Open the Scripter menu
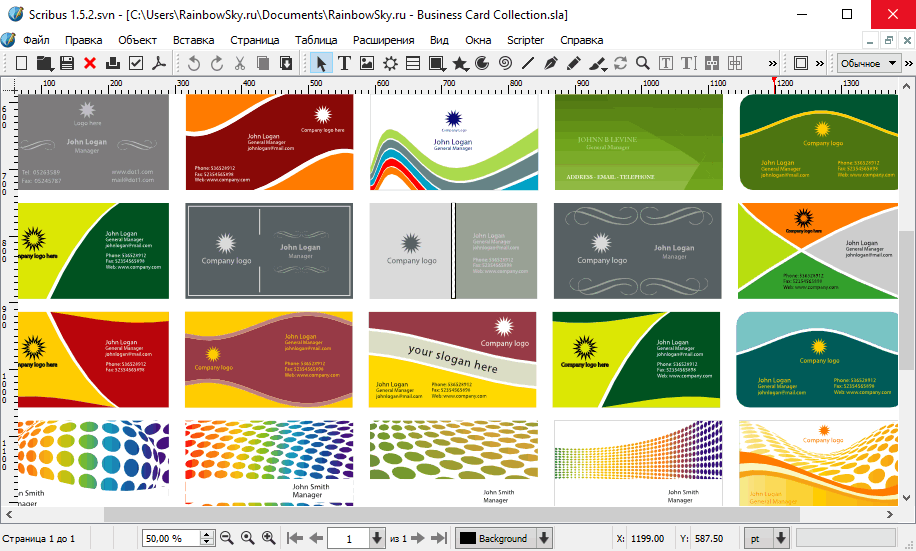The height and width of the screenshot is (551, 916). (525, 40)
